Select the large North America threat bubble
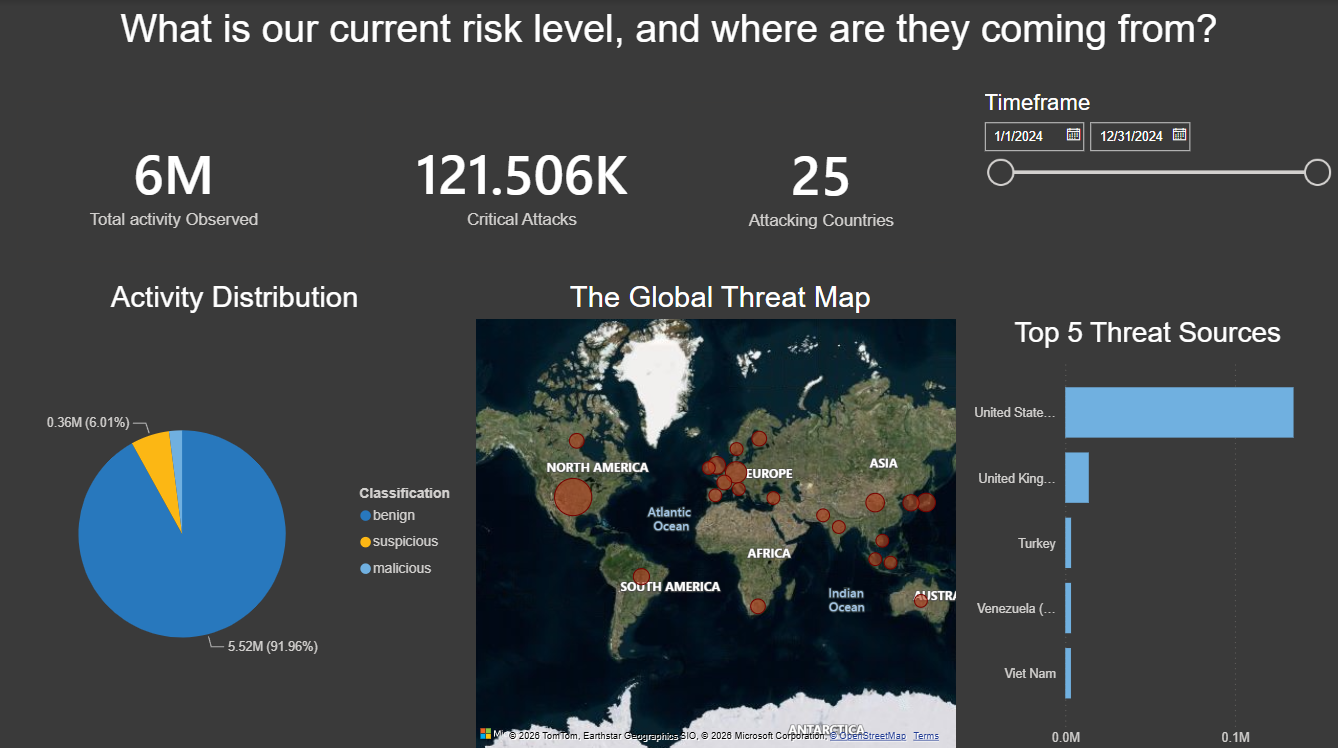Screen dimensions: 1338x748 coord(573,497)
